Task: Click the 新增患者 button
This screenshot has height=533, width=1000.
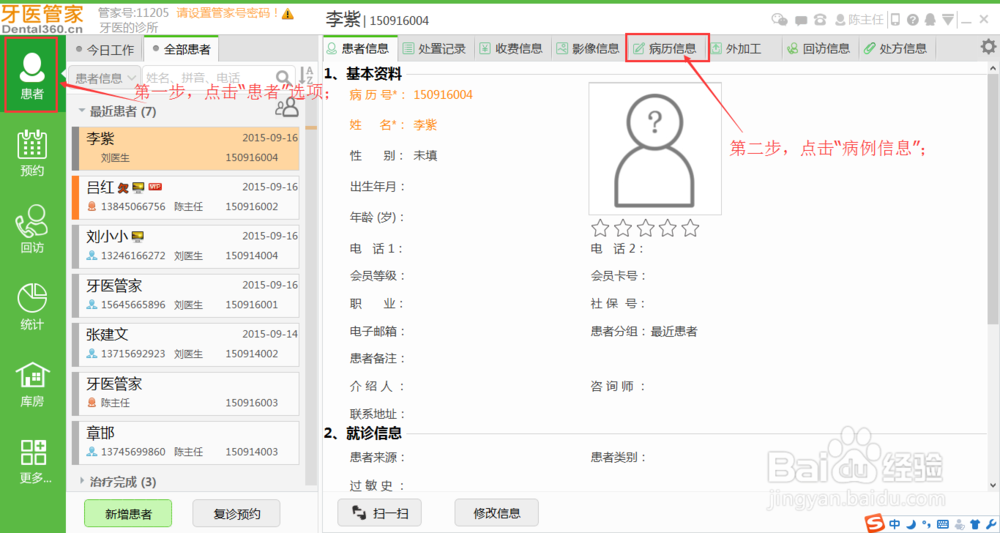Action: [128, 514]
